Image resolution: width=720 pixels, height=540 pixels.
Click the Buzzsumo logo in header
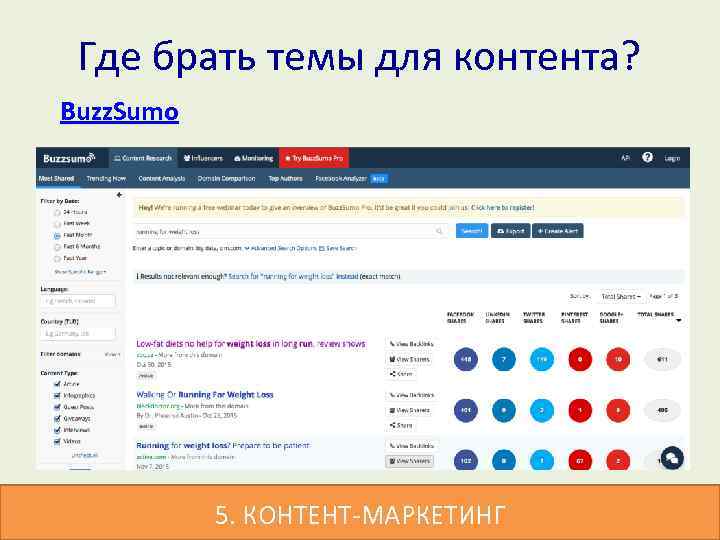[x=69, y=158]
